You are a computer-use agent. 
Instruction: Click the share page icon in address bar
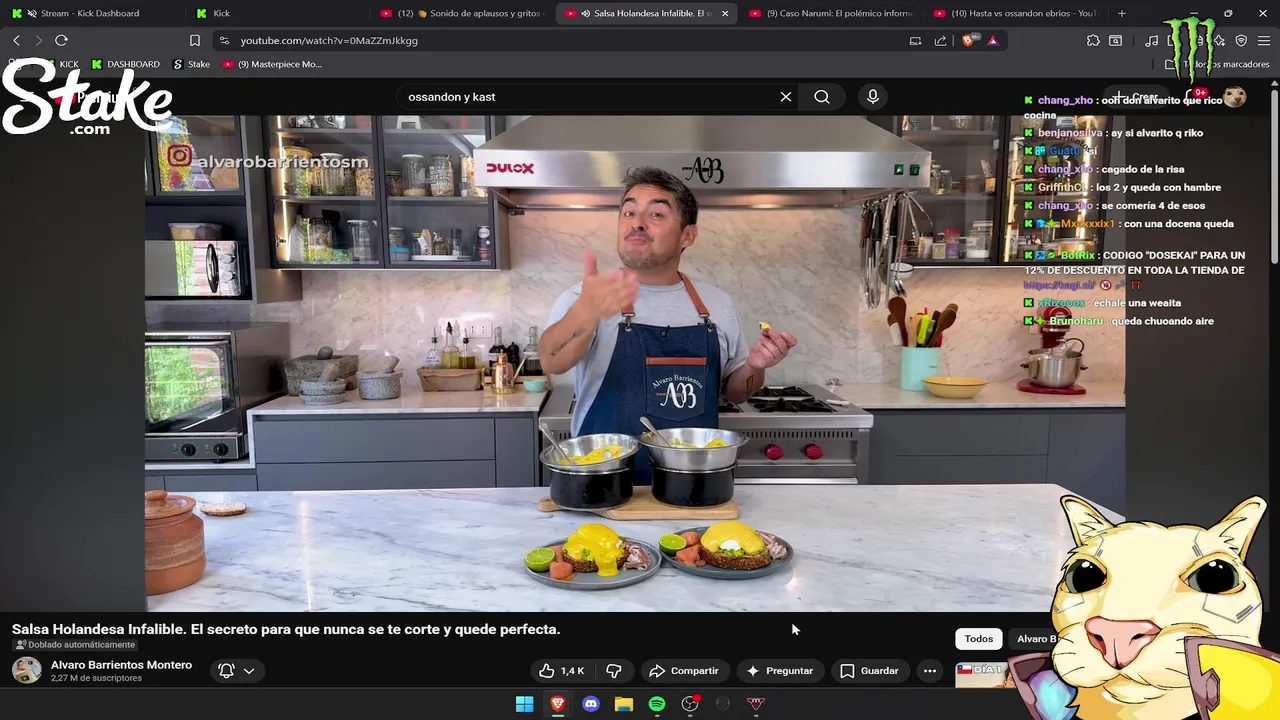click(x=940, y=41)
